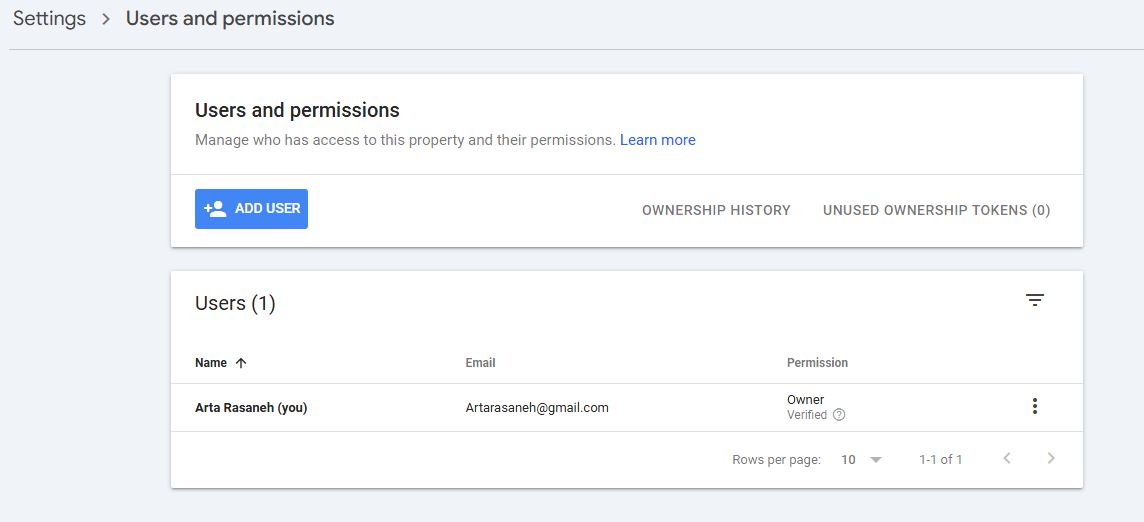The width and height of the screenshot is (1144, 522).
Task: Click the ADD USER button
Action: point(251,209)
